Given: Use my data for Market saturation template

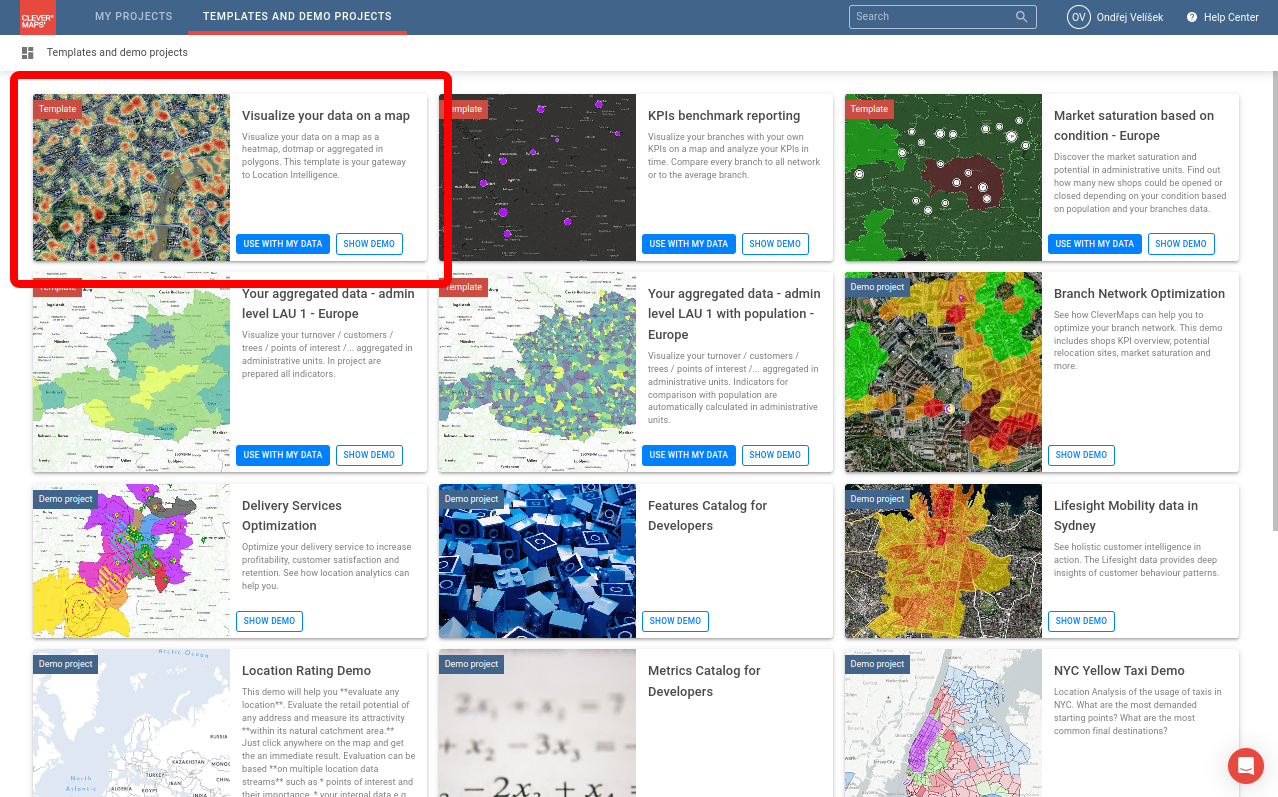Looking at the screenshot, I should click(1095, 244).
